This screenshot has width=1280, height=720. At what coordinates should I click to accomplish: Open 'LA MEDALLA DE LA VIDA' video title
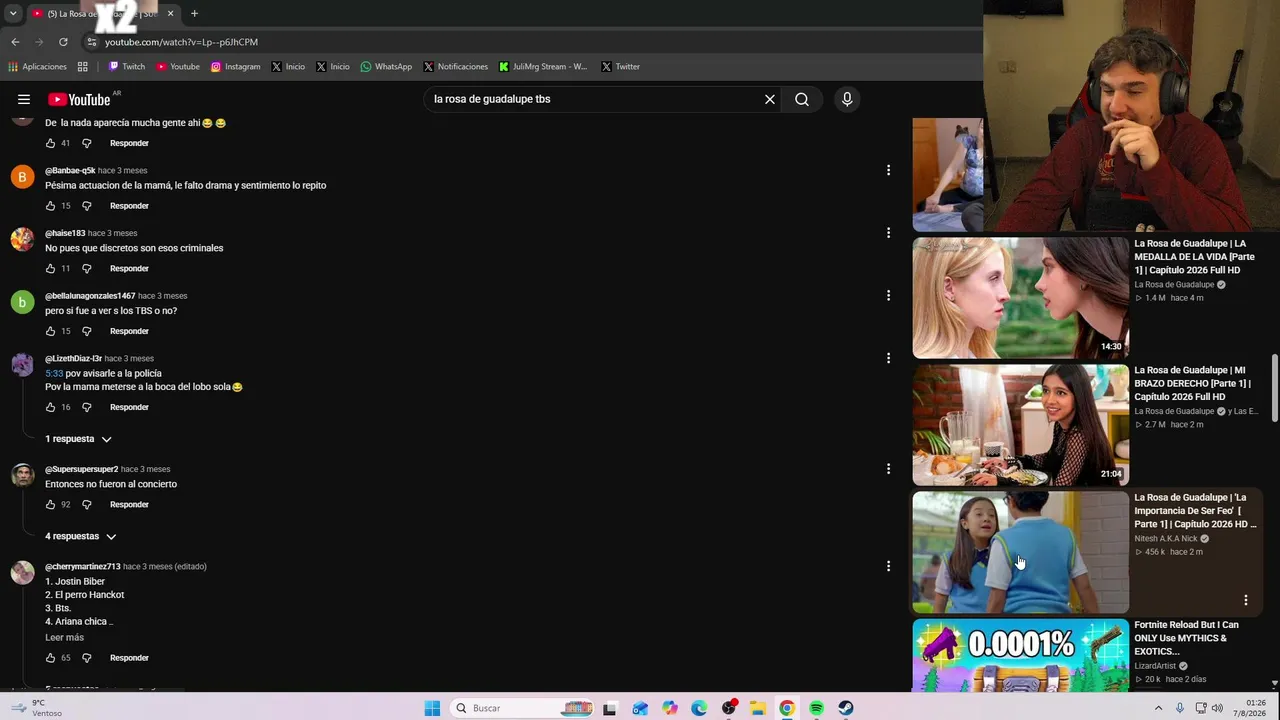pos(1194,257)
